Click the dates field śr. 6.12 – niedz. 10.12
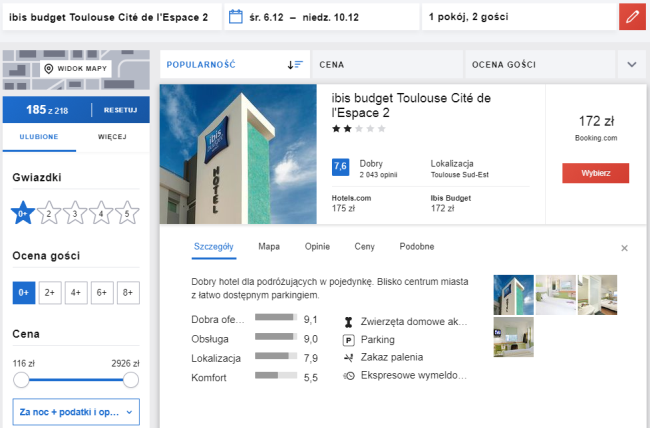Screen dimensions: 650x428 321,17
